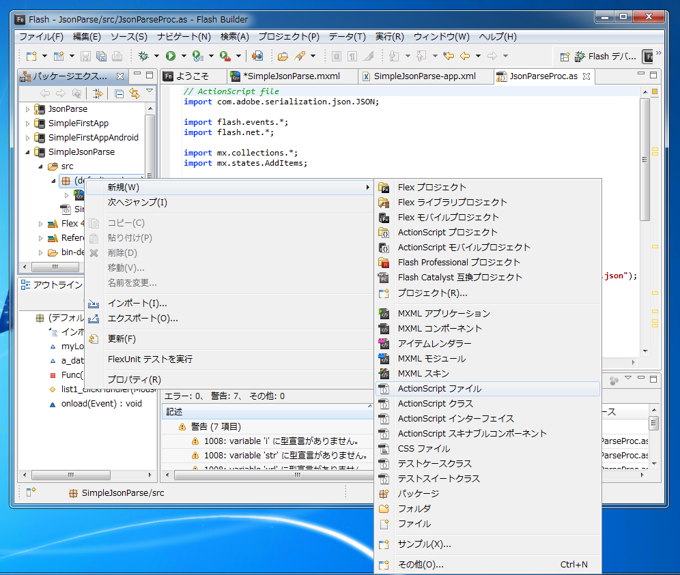The width and height of the screenshot is (680, 575).
Task: Click Last Edit Location arrow icon
Action: click(448, 56)
